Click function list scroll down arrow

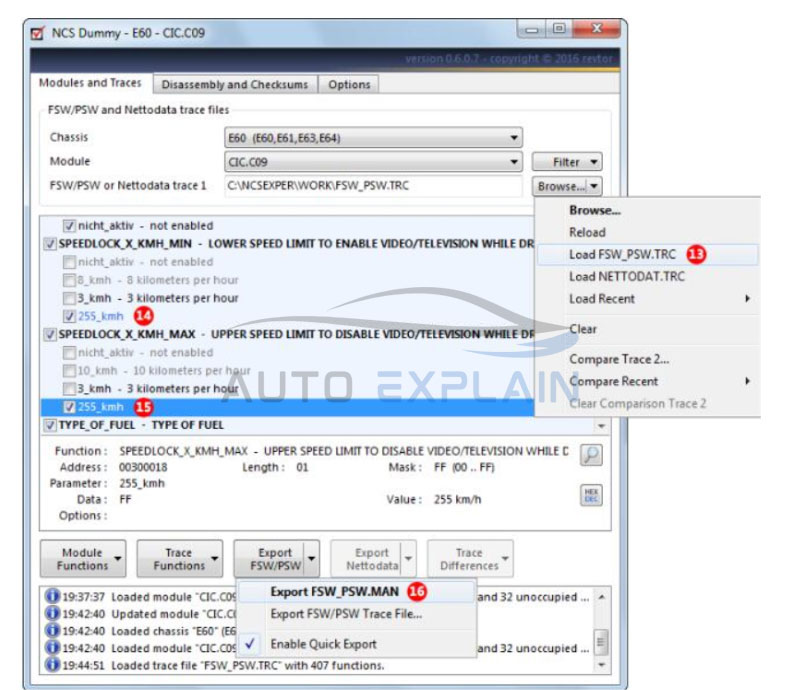coord(602,426)
